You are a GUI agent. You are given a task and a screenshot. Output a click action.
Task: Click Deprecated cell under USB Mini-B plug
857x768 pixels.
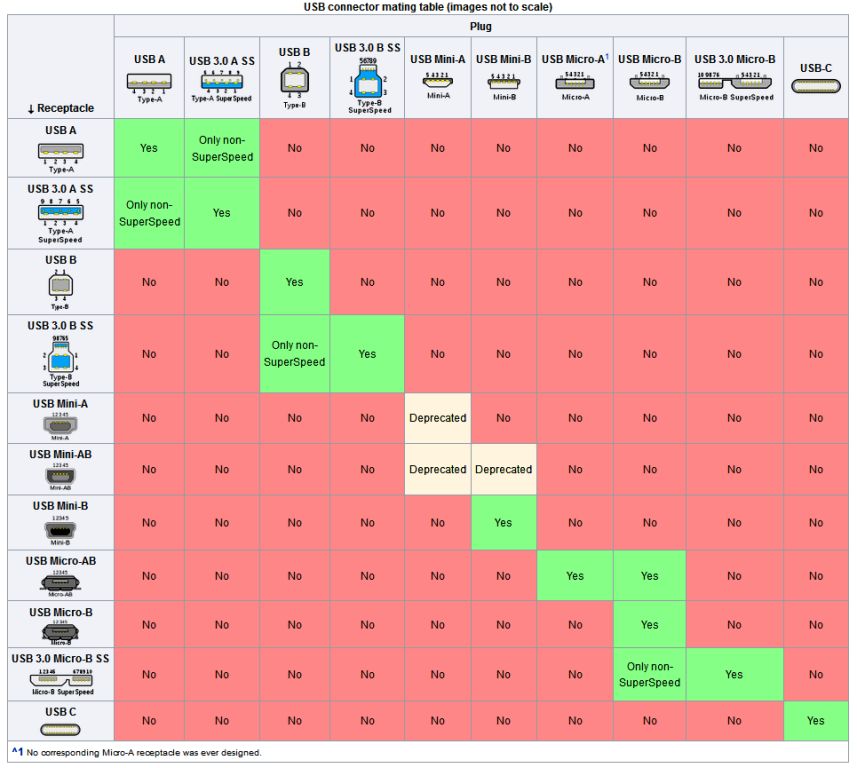coord(503,469)
